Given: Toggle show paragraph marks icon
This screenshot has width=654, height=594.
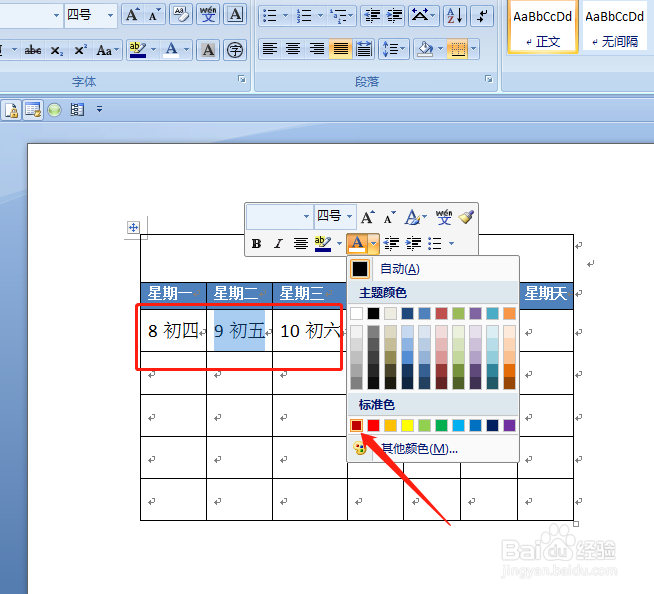Looking at the screenshot, I should (482, 16).
